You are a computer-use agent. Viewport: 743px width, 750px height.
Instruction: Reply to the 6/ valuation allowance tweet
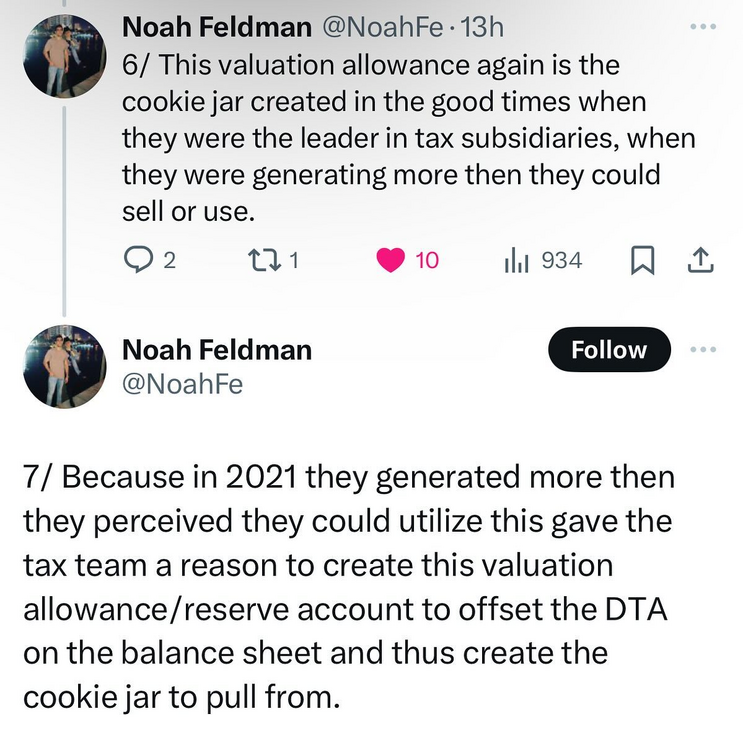(x=137, y=260)
